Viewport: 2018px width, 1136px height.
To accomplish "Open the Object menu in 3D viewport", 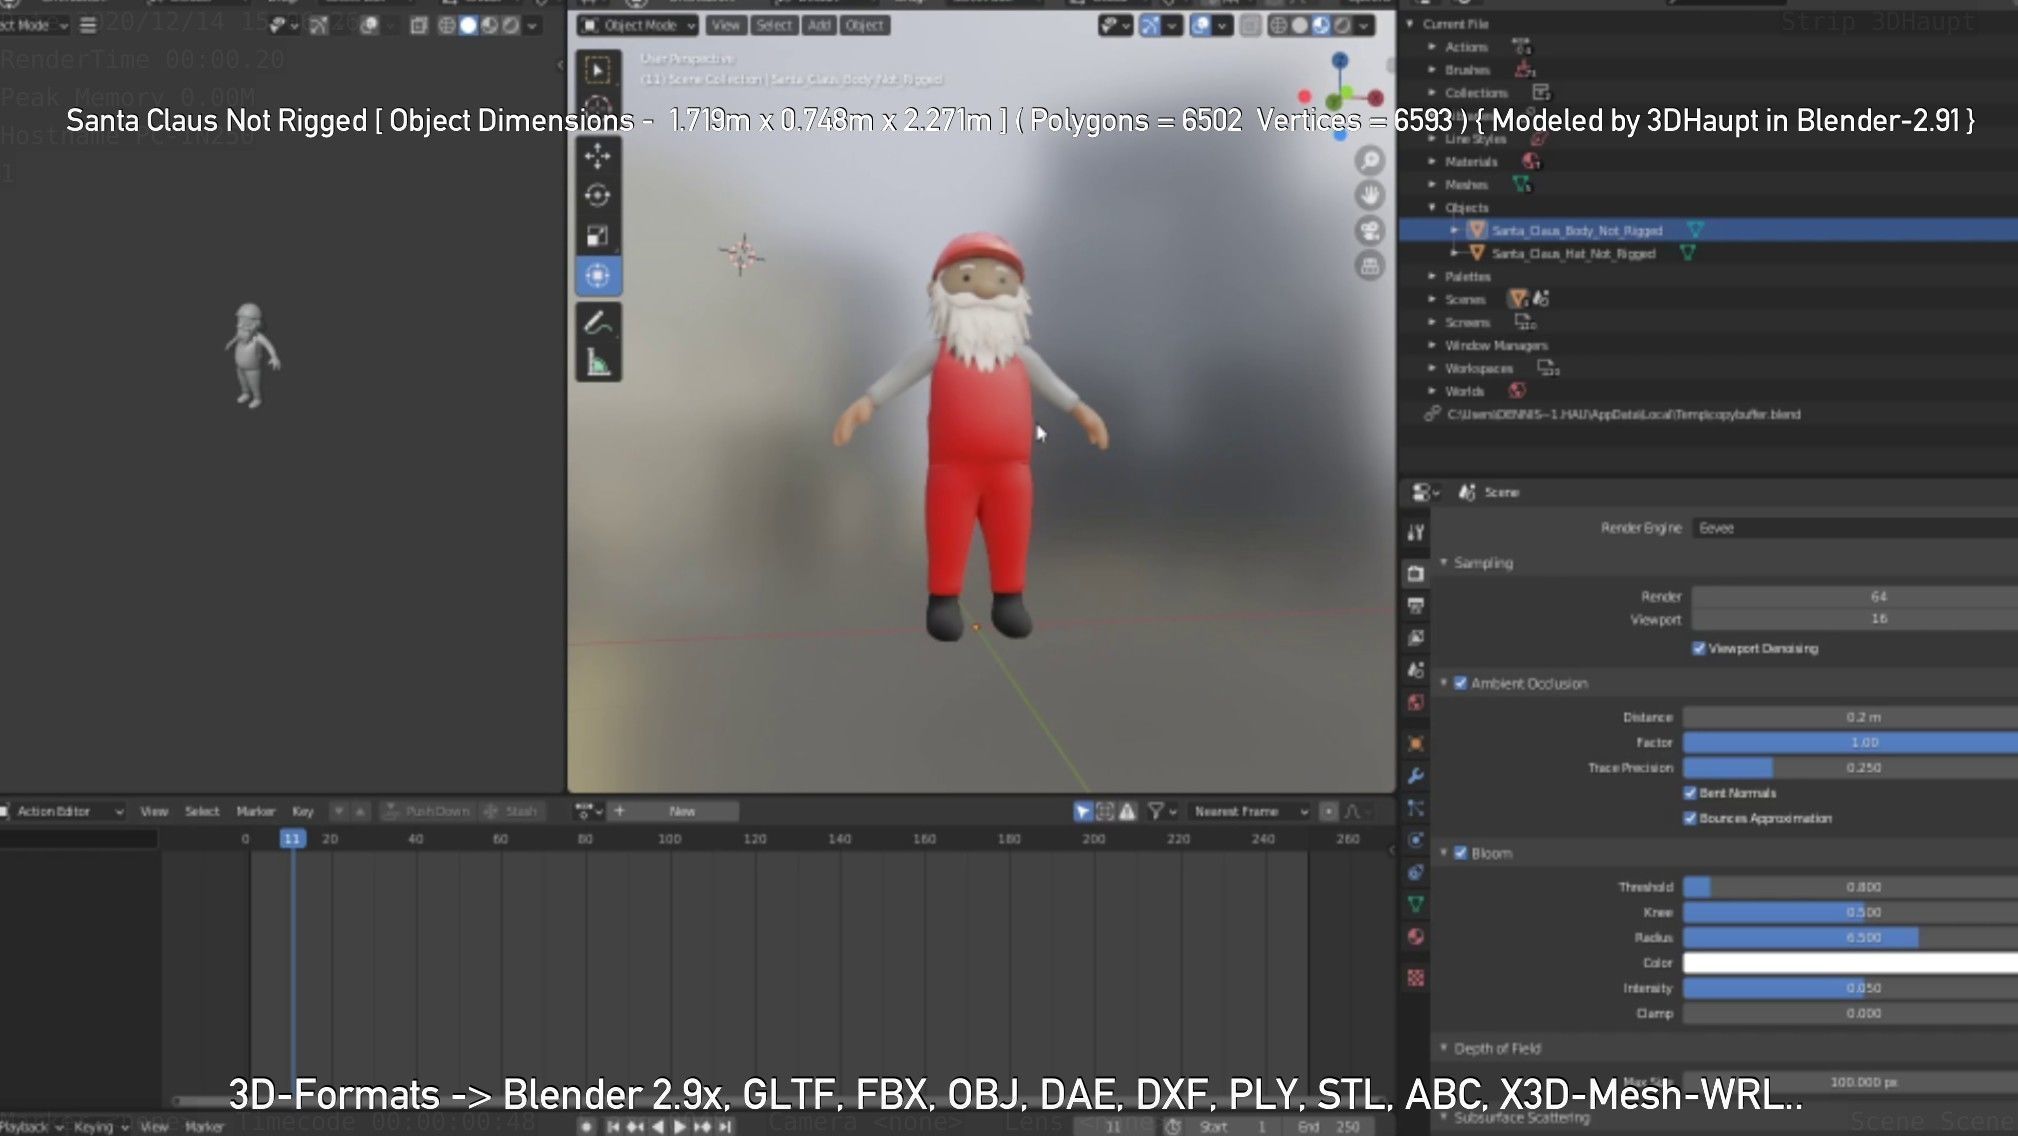I will 865,26.
